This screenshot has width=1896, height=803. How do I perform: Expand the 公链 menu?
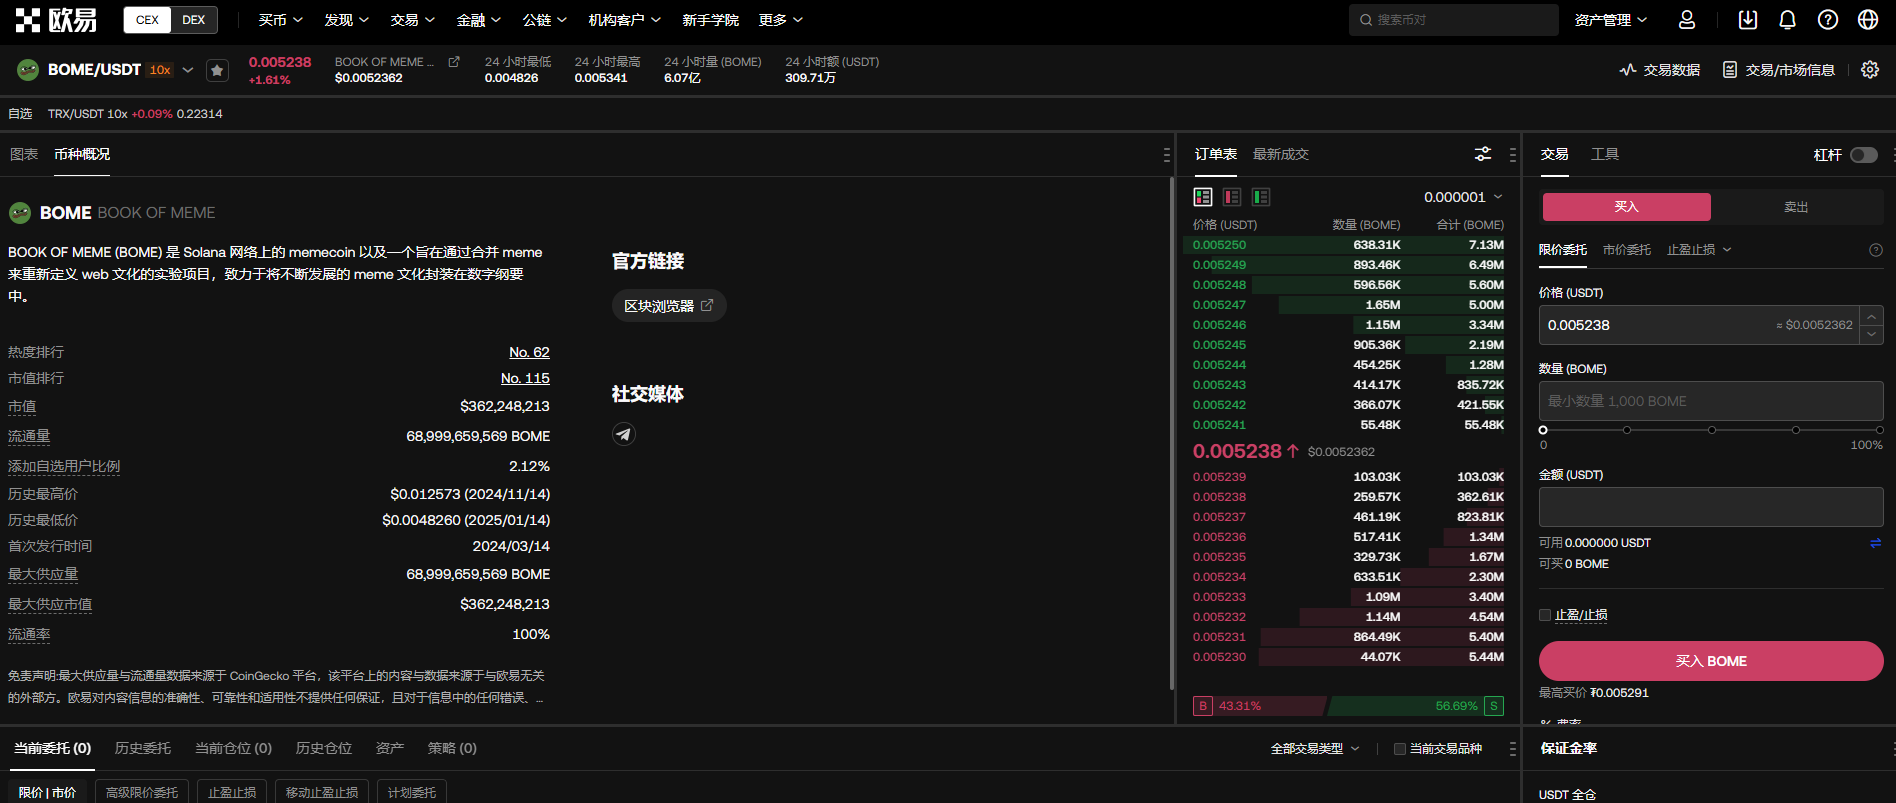544,20
